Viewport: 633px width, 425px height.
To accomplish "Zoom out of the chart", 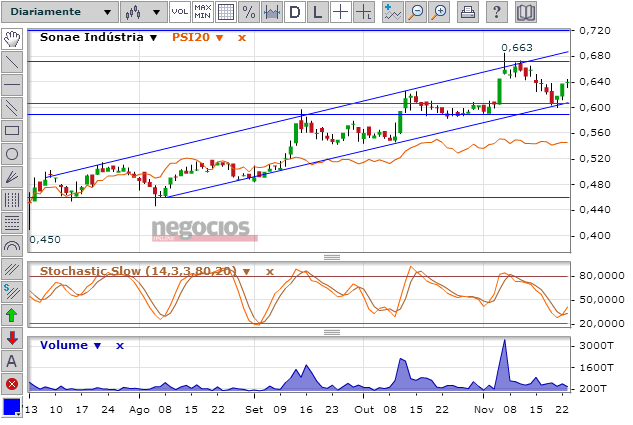I will pos(416,12).
